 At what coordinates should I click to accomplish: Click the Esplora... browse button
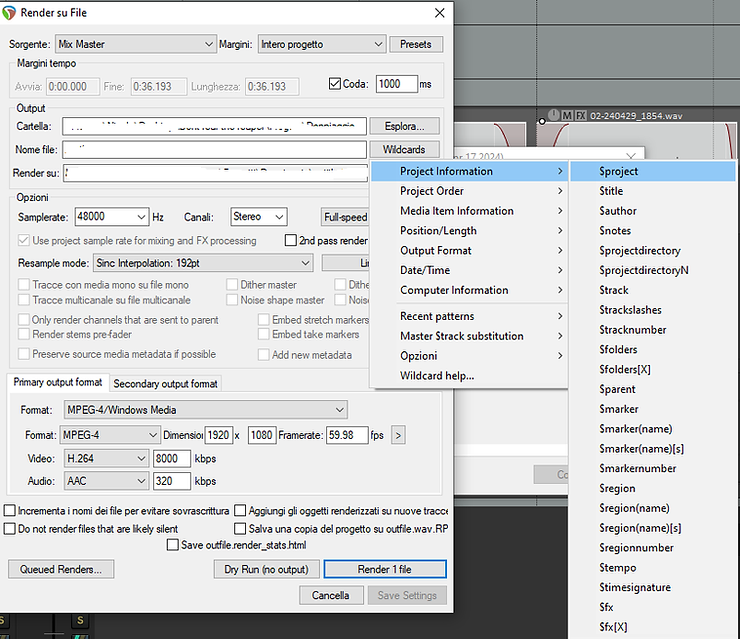pos(404,126)
